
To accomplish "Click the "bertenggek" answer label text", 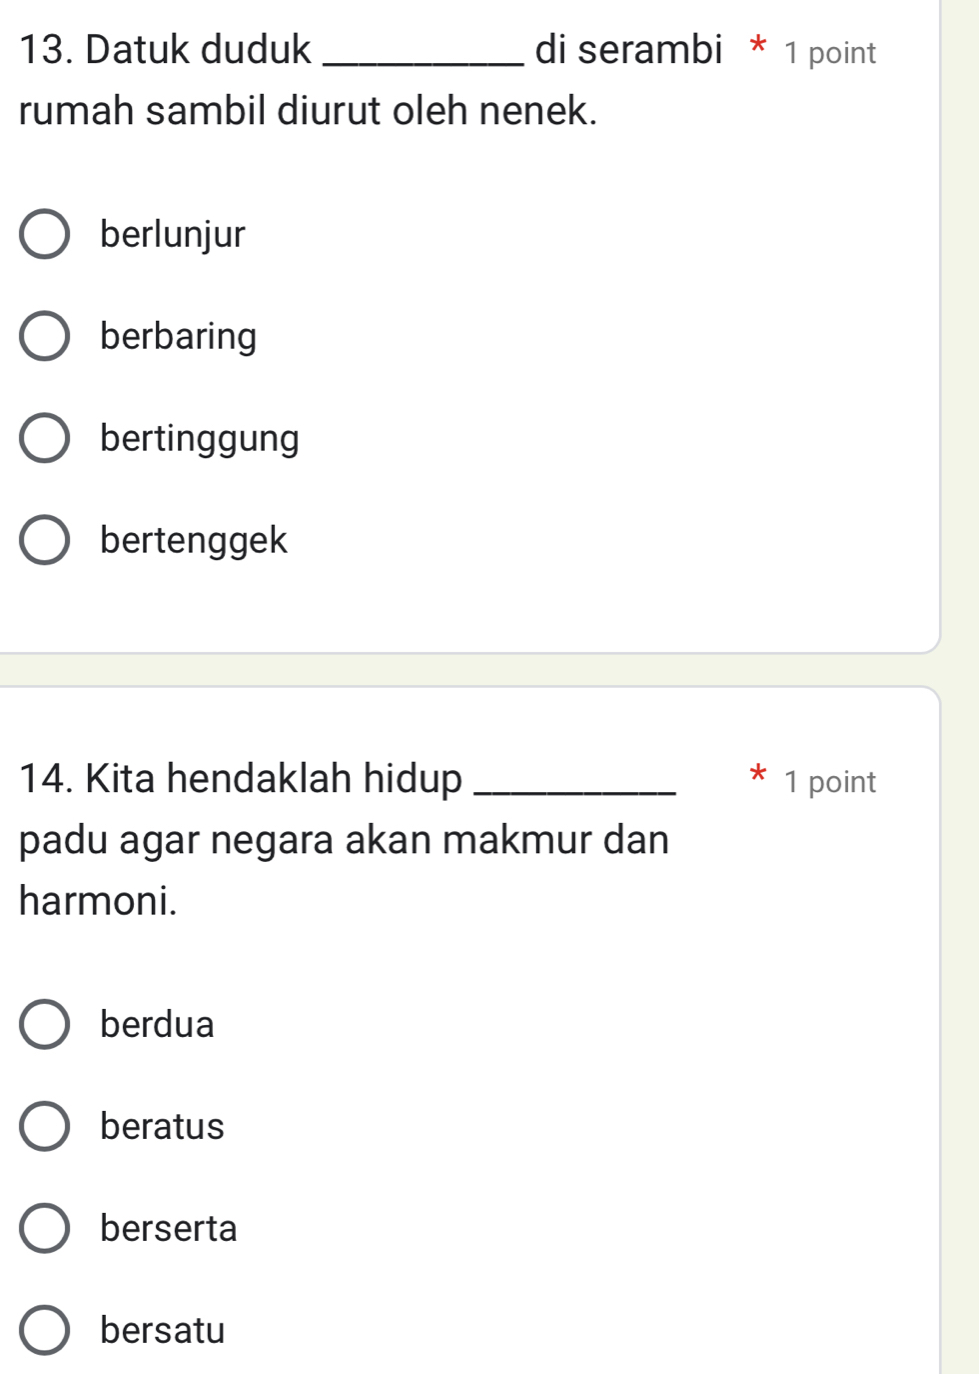I will (x=193, y=541).
